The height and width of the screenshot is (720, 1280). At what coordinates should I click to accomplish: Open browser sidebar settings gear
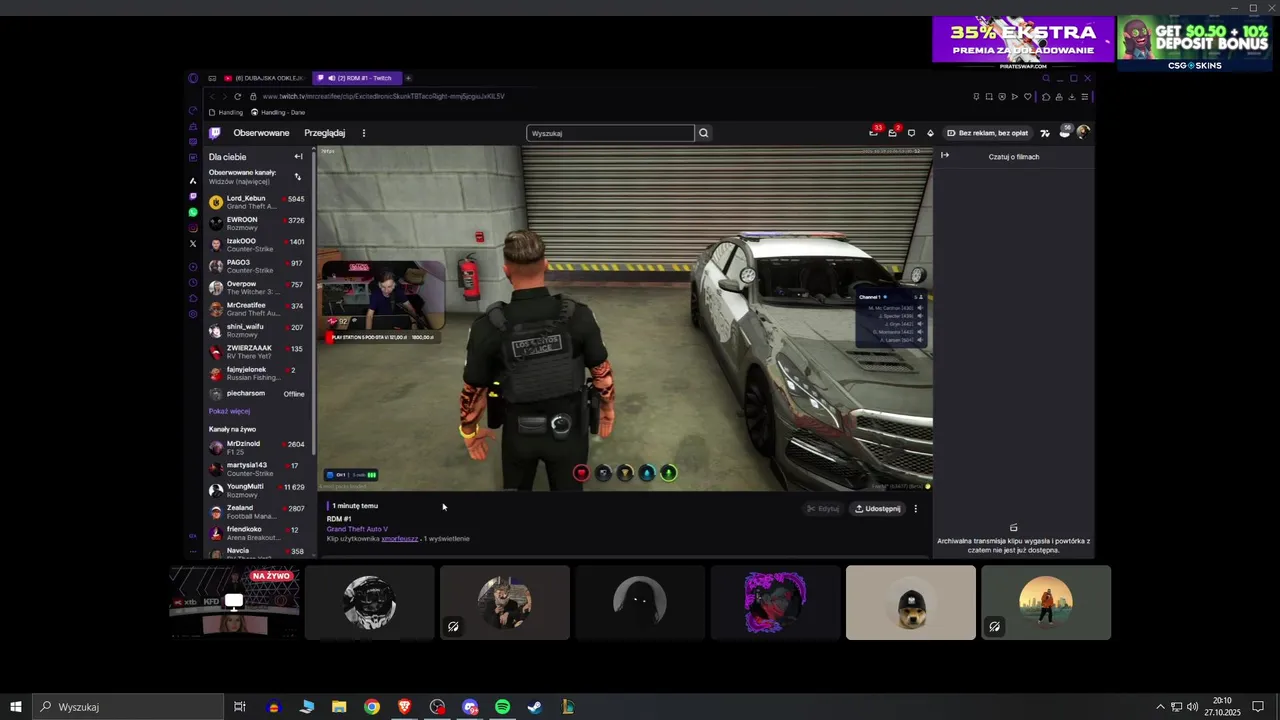click(x=193, y=314)
